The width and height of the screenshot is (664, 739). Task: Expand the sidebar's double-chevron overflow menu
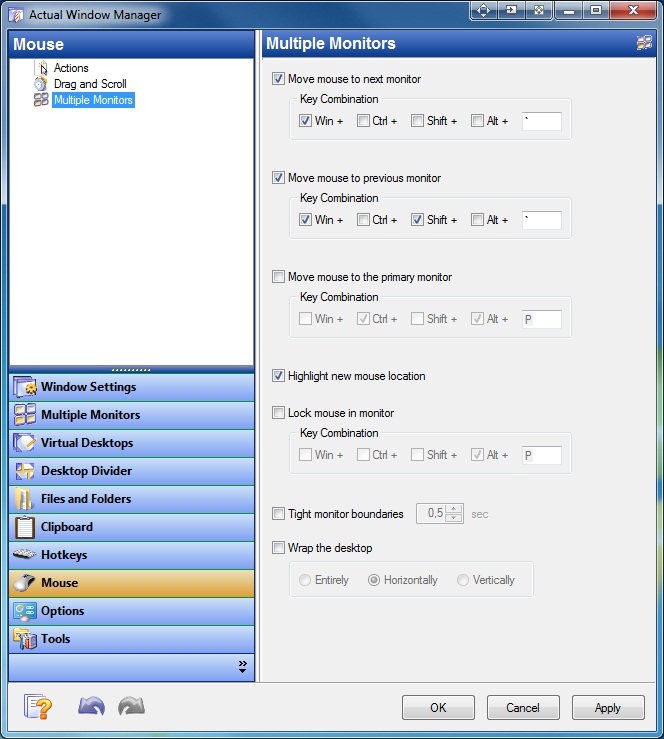[x=242, y=666]
